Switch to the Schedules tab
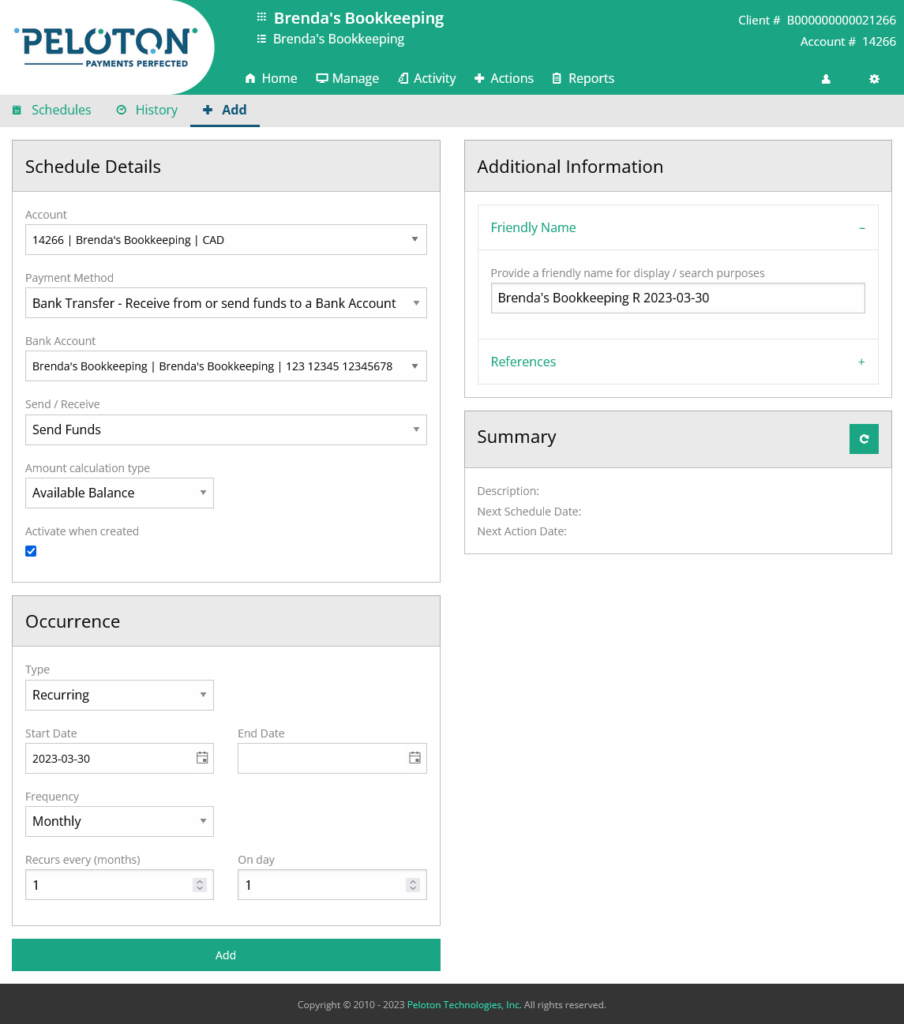 tap(52, 110)
